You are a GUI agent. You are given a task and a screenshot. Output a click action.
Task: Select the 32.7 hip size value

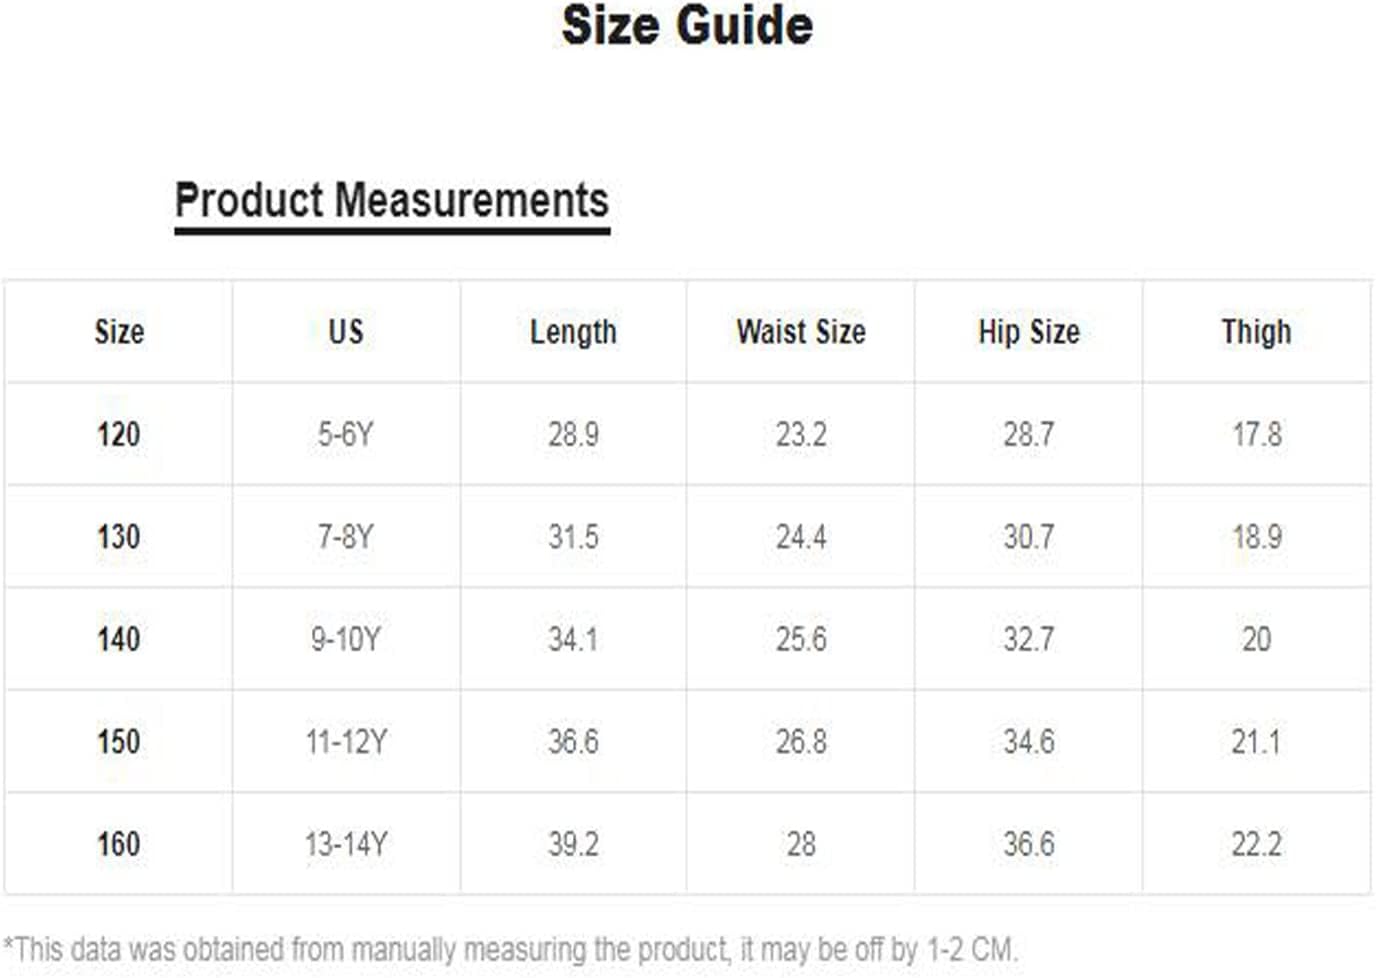pos(1029,640)
